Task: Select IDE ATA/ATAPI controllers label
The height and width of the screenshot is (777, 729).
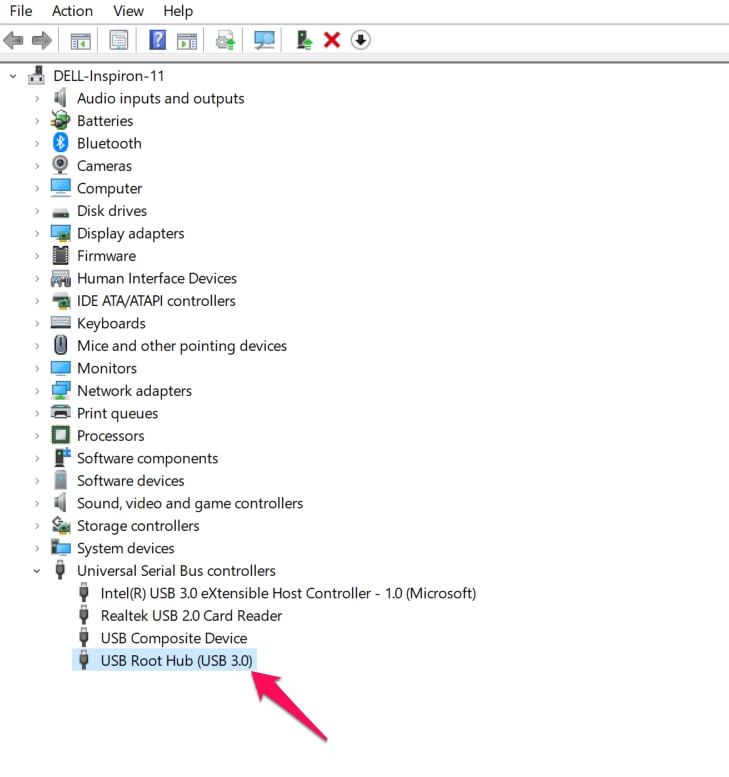Action: [156, 301]
